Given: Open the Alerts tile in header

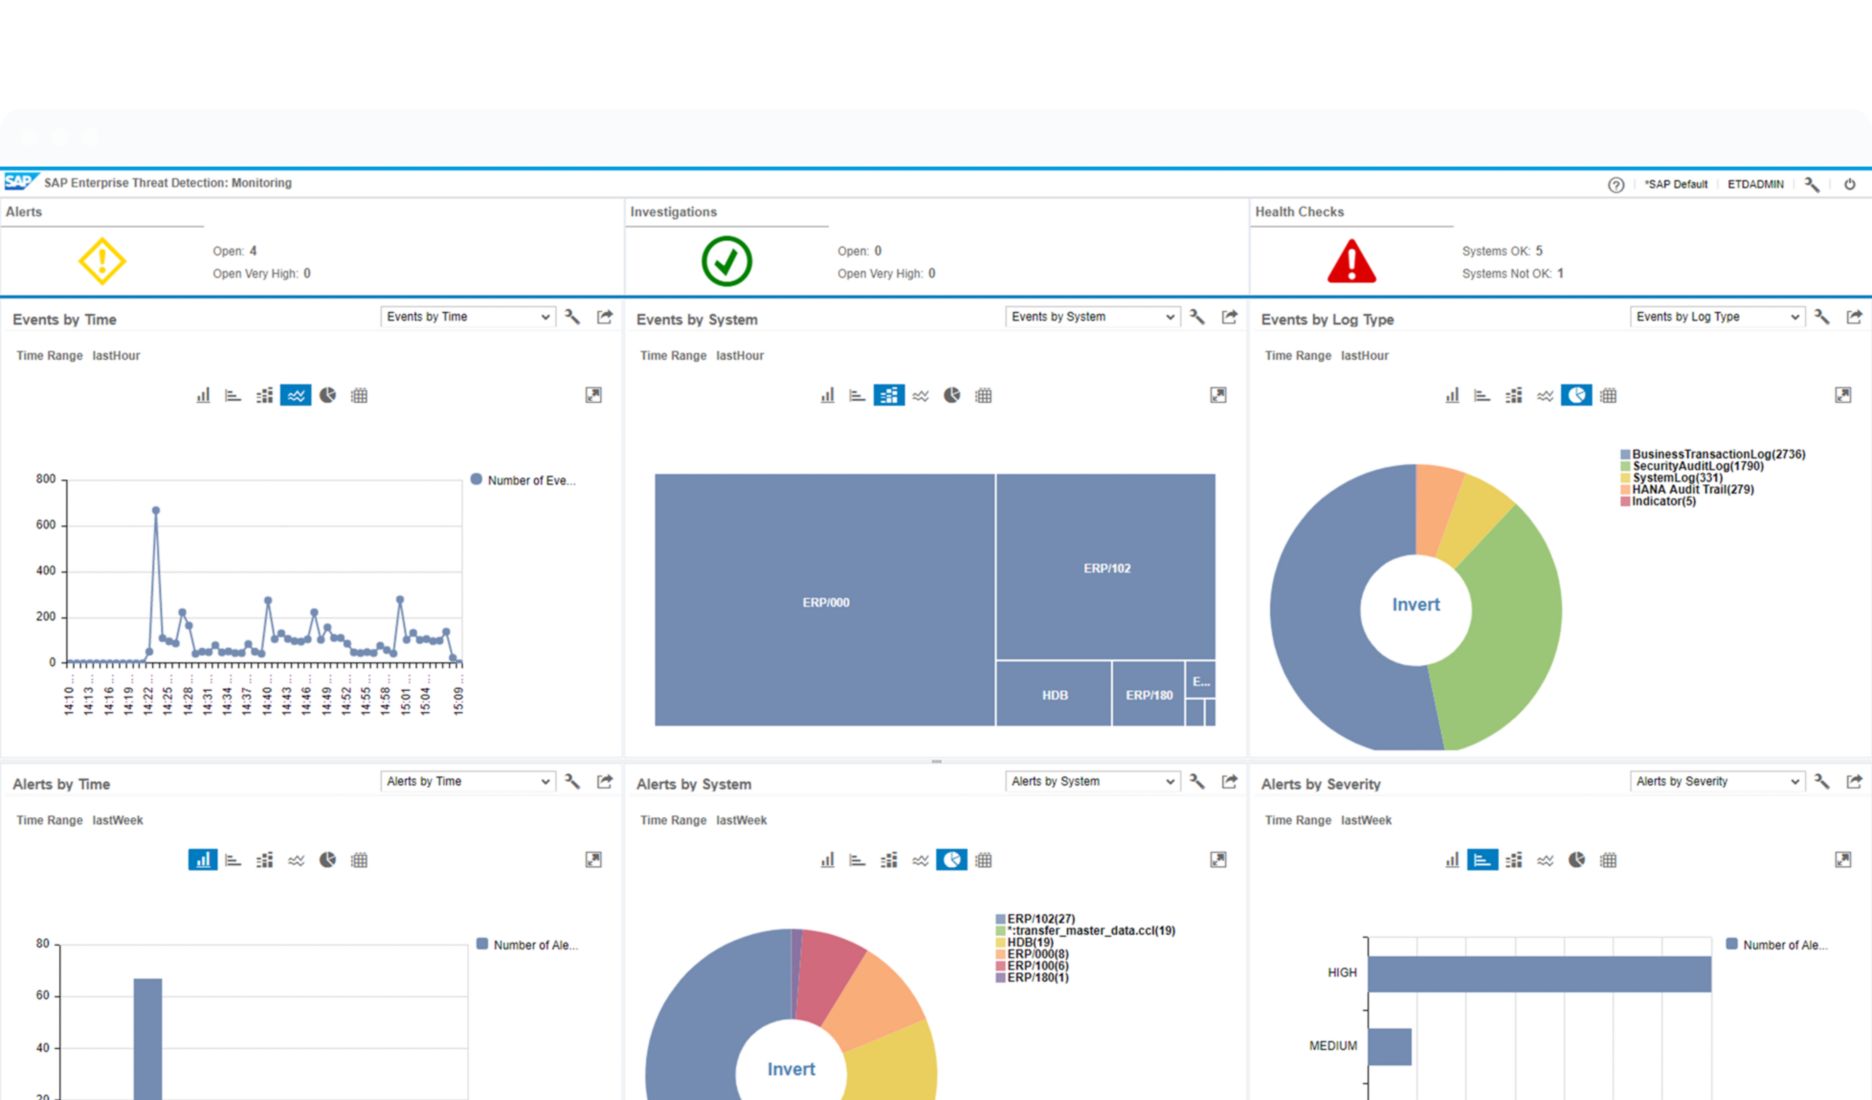Looking at the screenshot, I should pyautogui.click(x=102, y=261).
